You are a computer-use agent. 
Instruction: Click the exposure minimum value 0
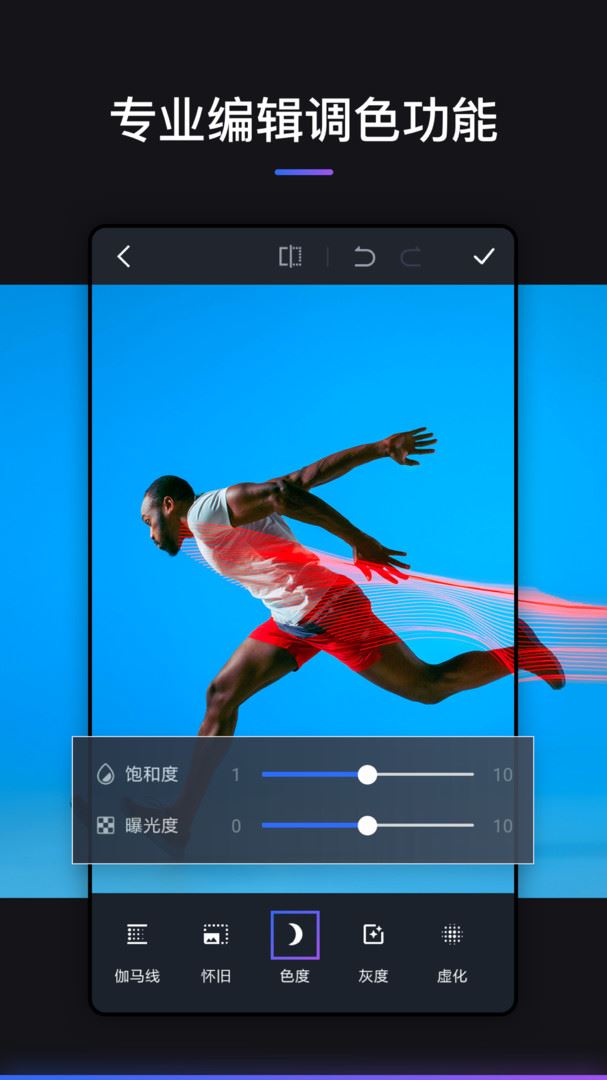[236, 827]
